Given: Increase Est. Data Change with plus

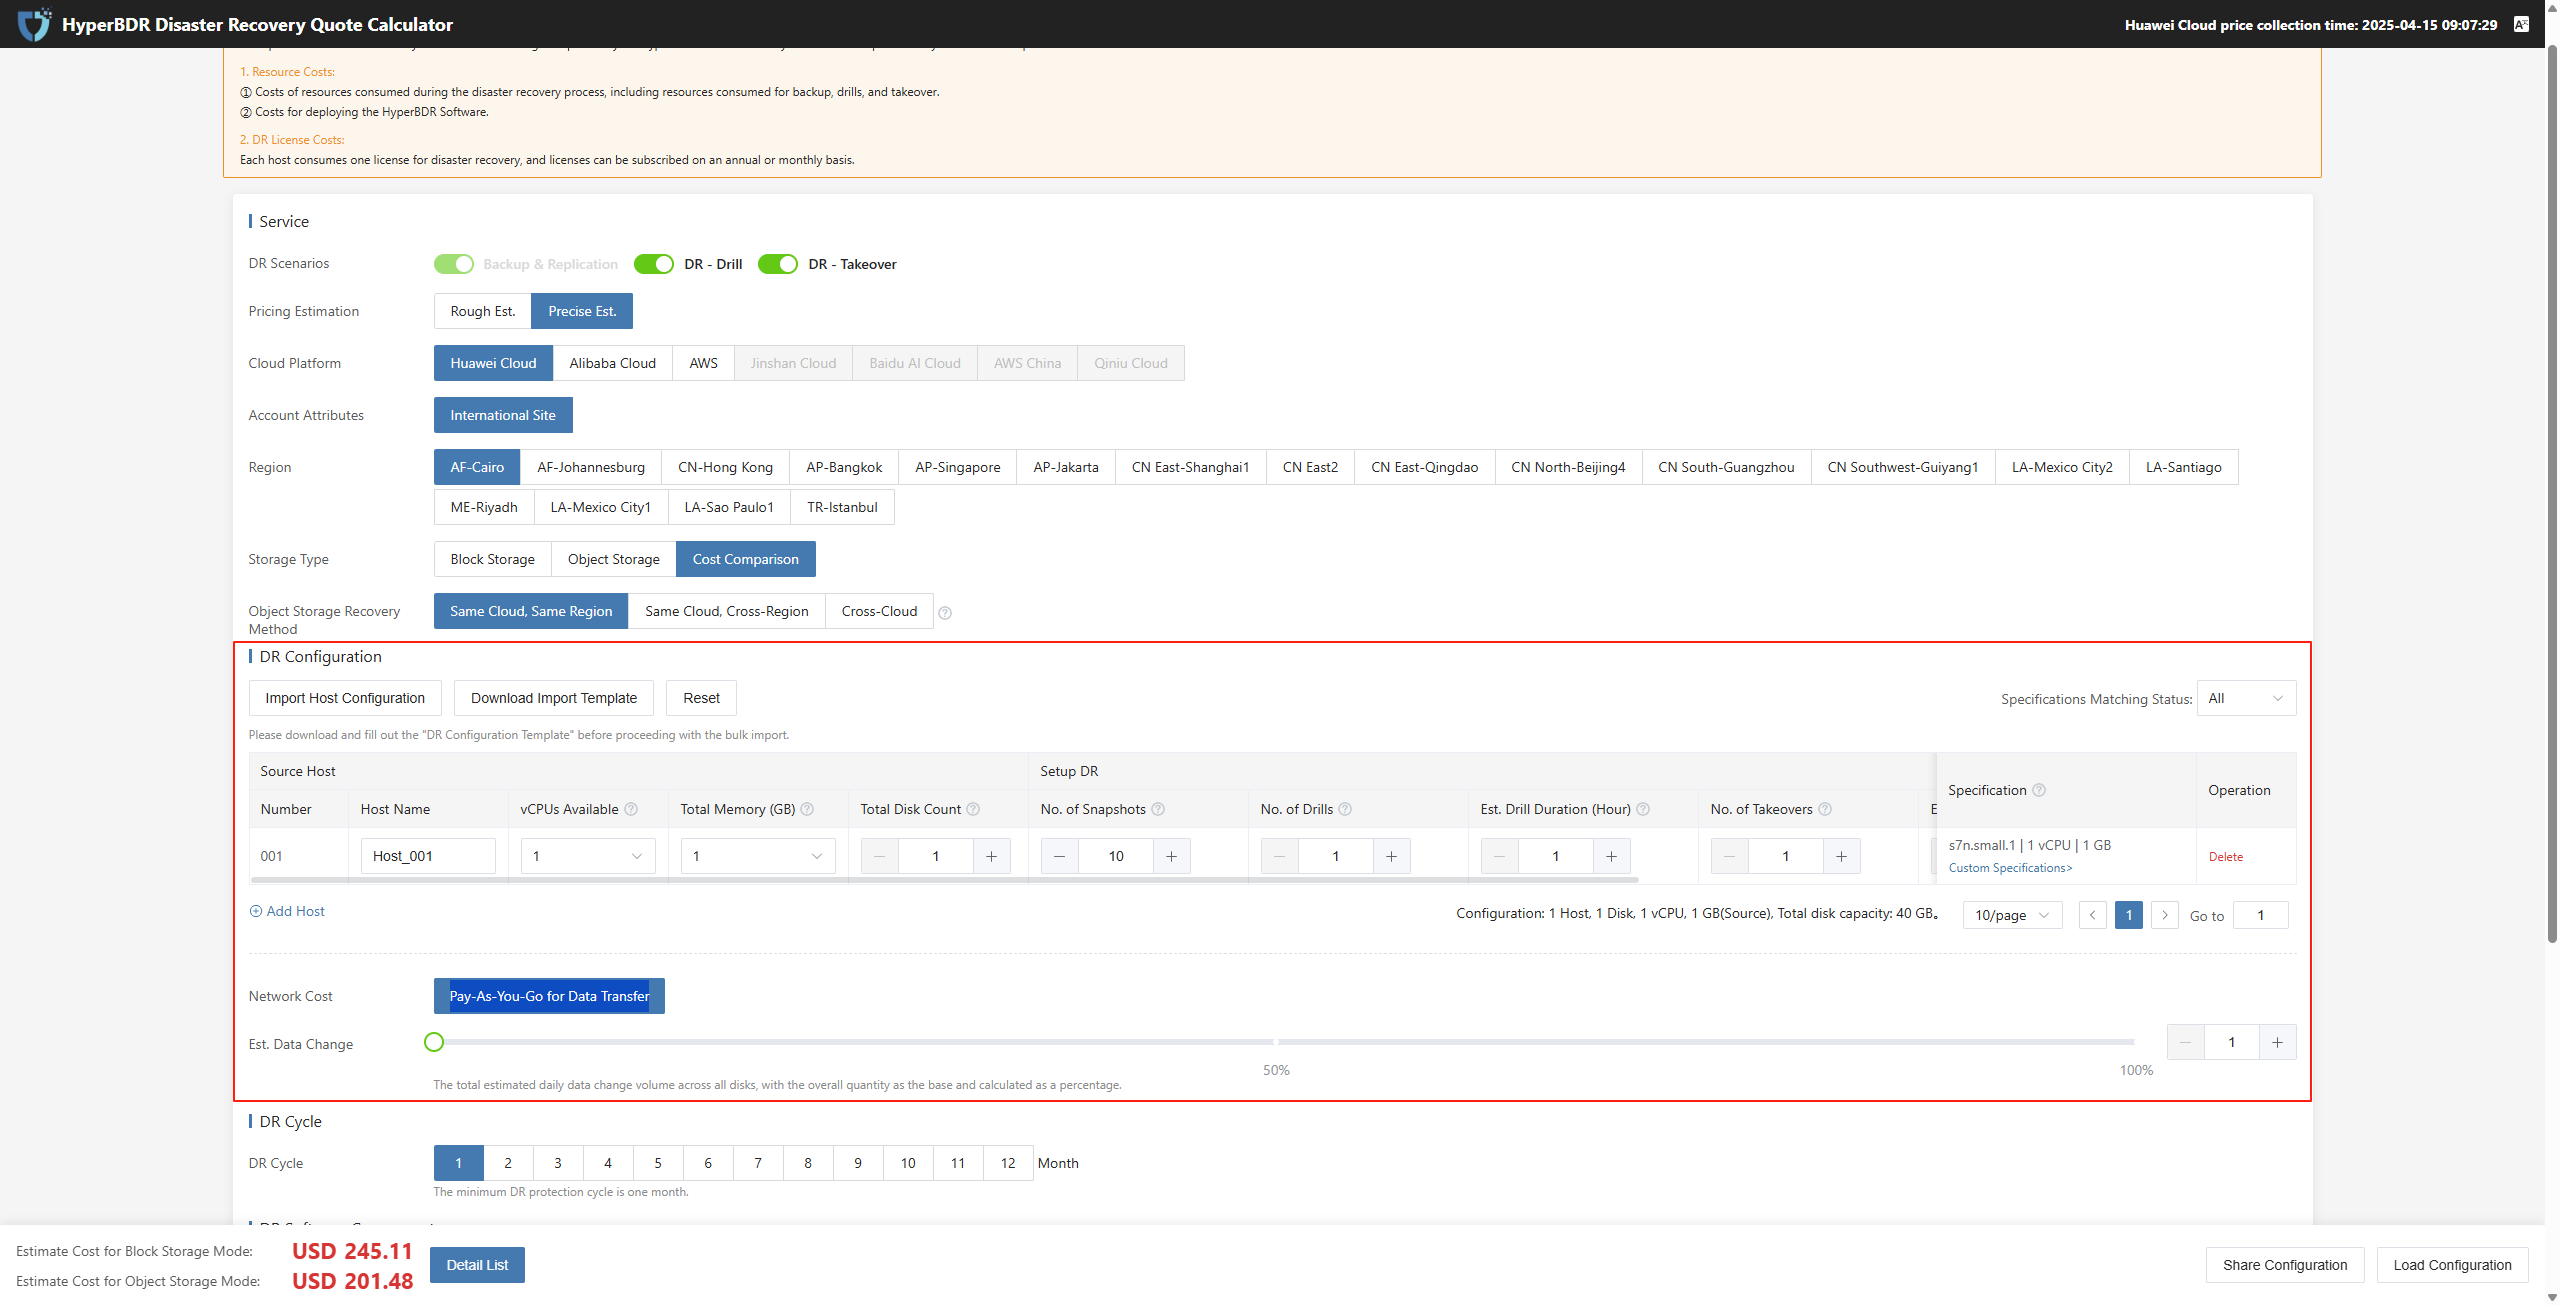Looking at the screenshot, I should (x=2277, y=1042).
